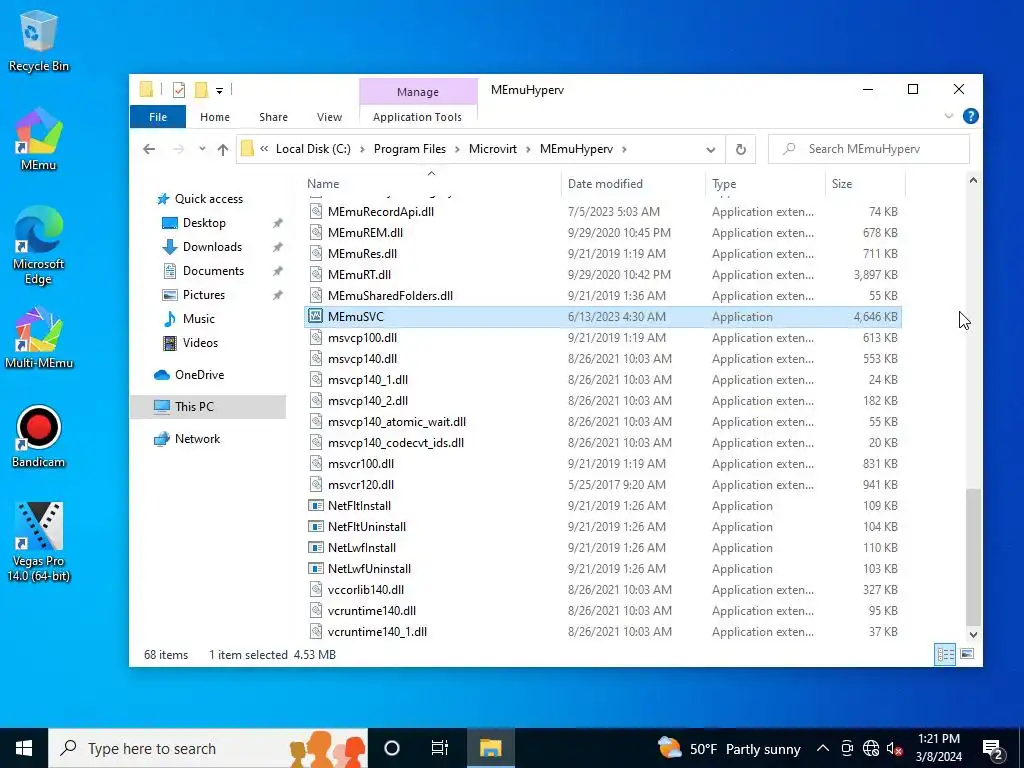Select OneDrive in the navigation pane

tap(199, 375)
